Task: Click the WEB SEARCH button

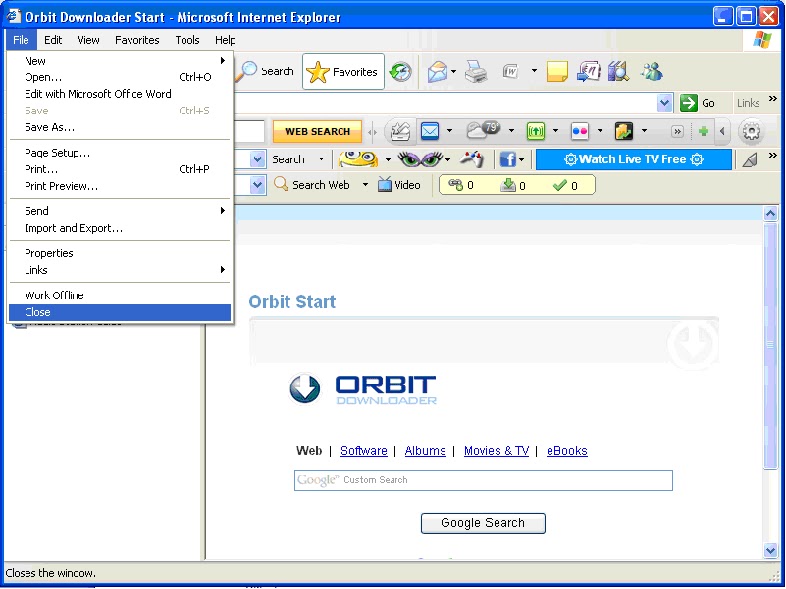Action: (317, 131)
